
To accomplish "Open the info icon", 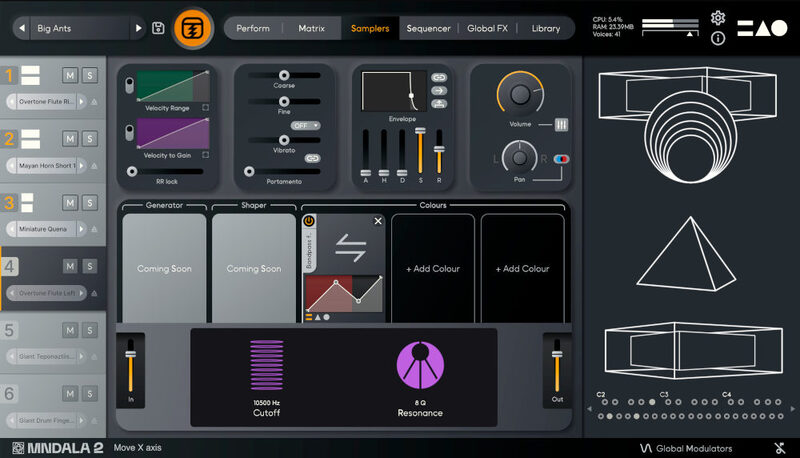I will click(x=718, y=38).
